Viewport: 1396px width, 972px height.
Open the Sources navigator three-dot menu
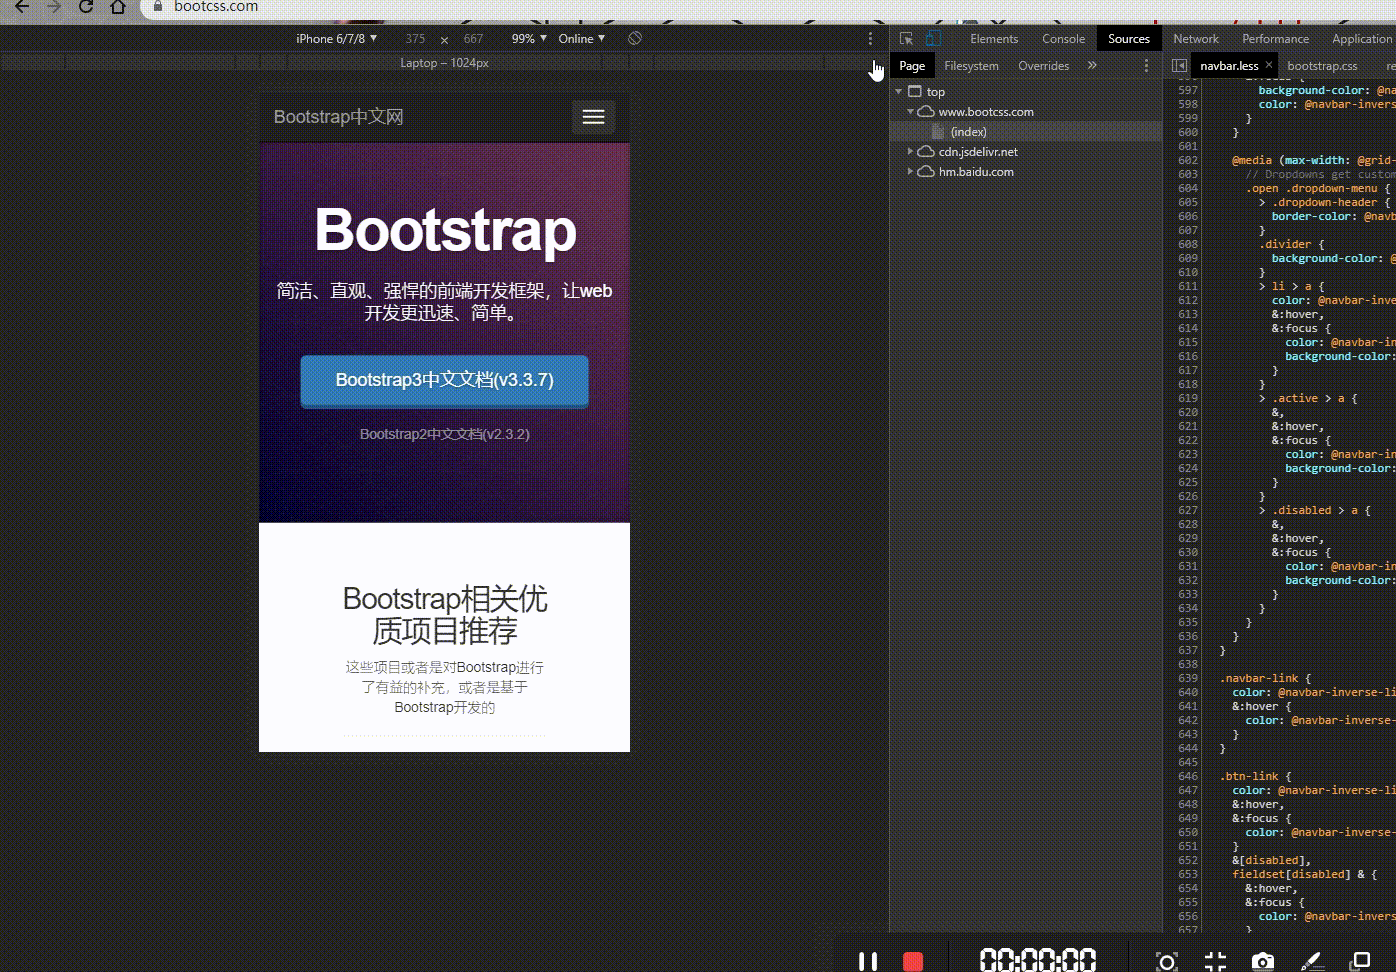coord(1146,65)
